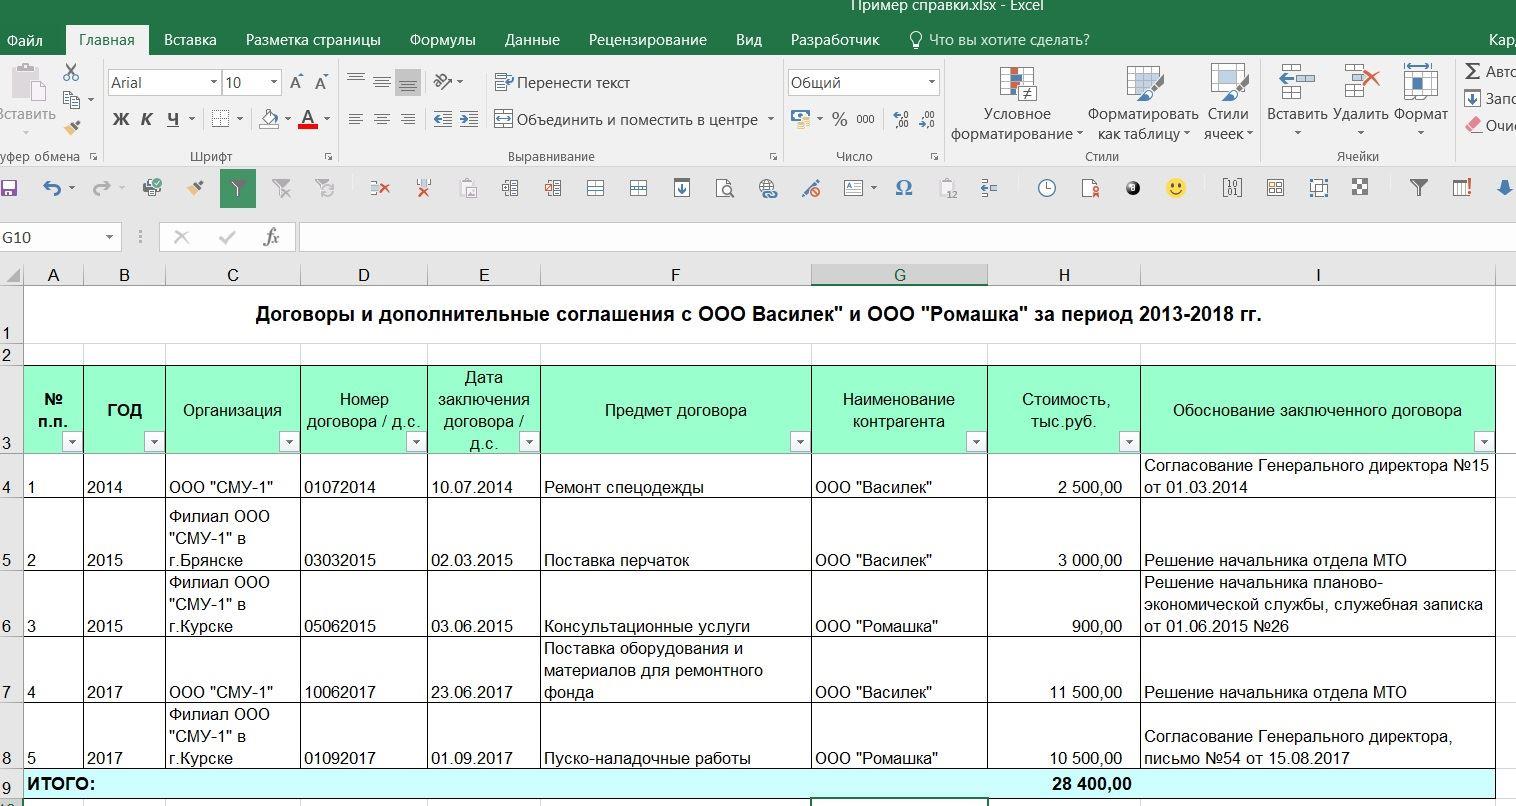Align text to the right

coord(408,119)
